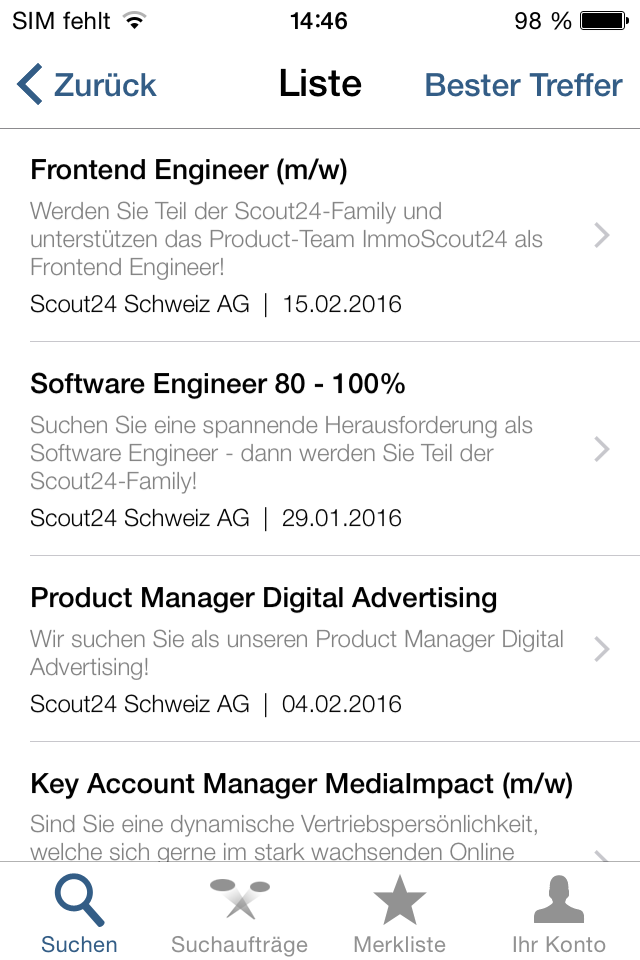The height and width of the screenshot is (960, 640).
Task: Open Frontend Engineer (m/w) job title
Action: [x=189, y=170]
